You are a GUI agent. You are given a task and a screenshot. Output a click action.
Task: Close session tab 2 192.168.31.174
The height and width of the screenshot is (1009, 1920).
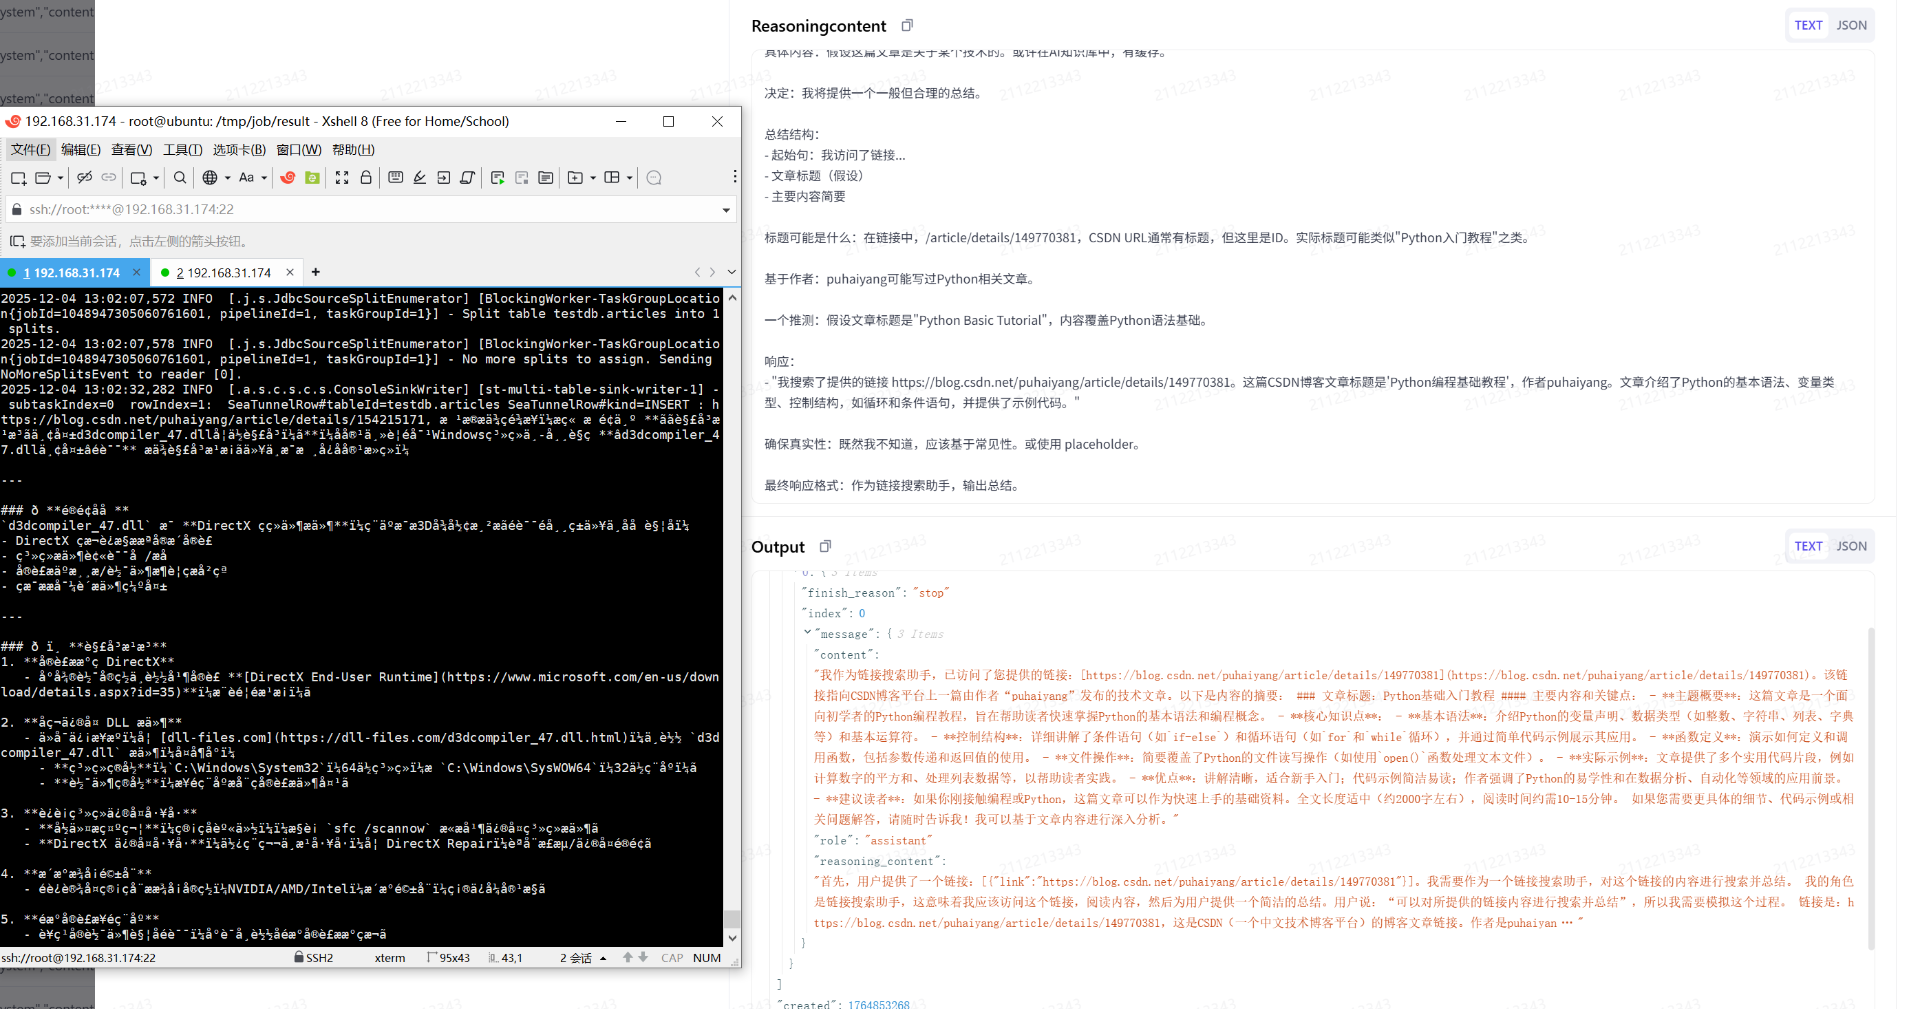pyautogui.click(x=290, y=272)
